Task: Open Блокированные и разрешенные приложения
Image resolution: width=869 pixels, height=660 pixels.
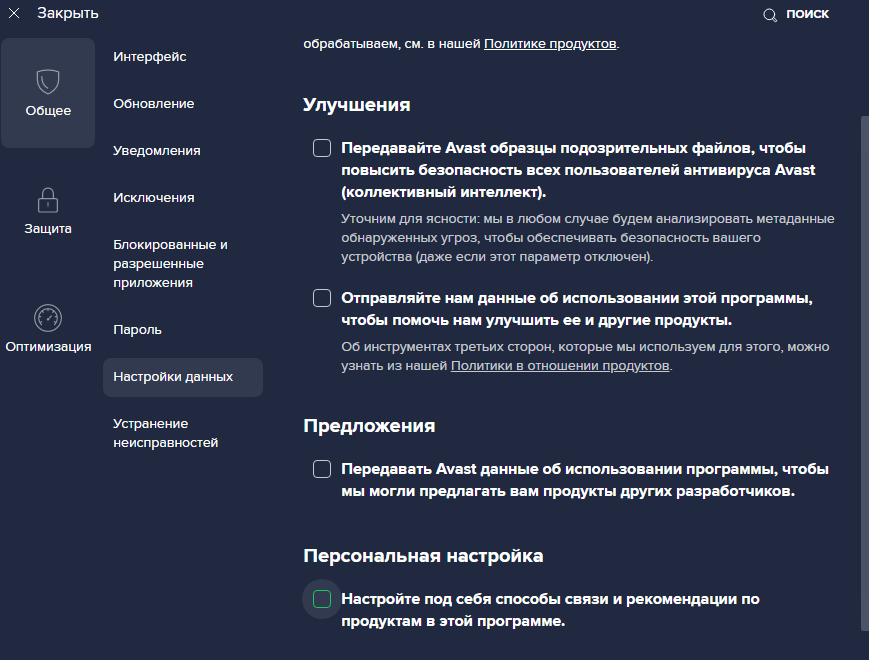Action: click(x=170, y=264)
